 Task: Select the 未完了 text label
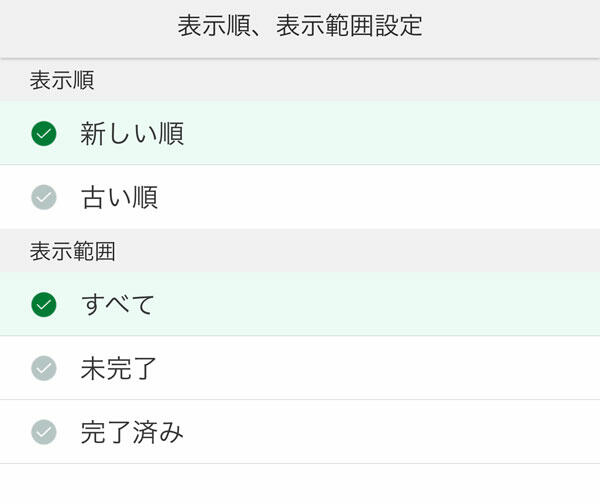(x=119, y=368)
